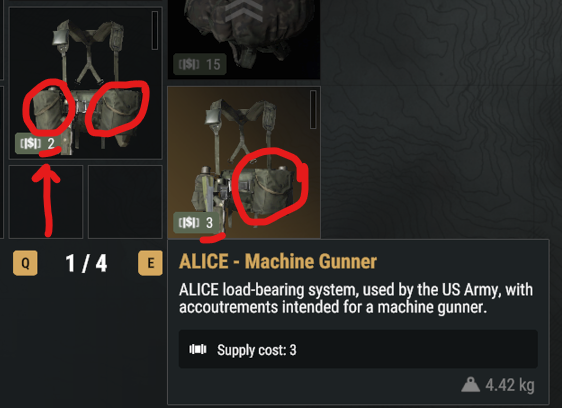Screen dimensions: 562x408
Task: Click the supply icon beside Supply cost: 3
Action: [x=198, y=349]
